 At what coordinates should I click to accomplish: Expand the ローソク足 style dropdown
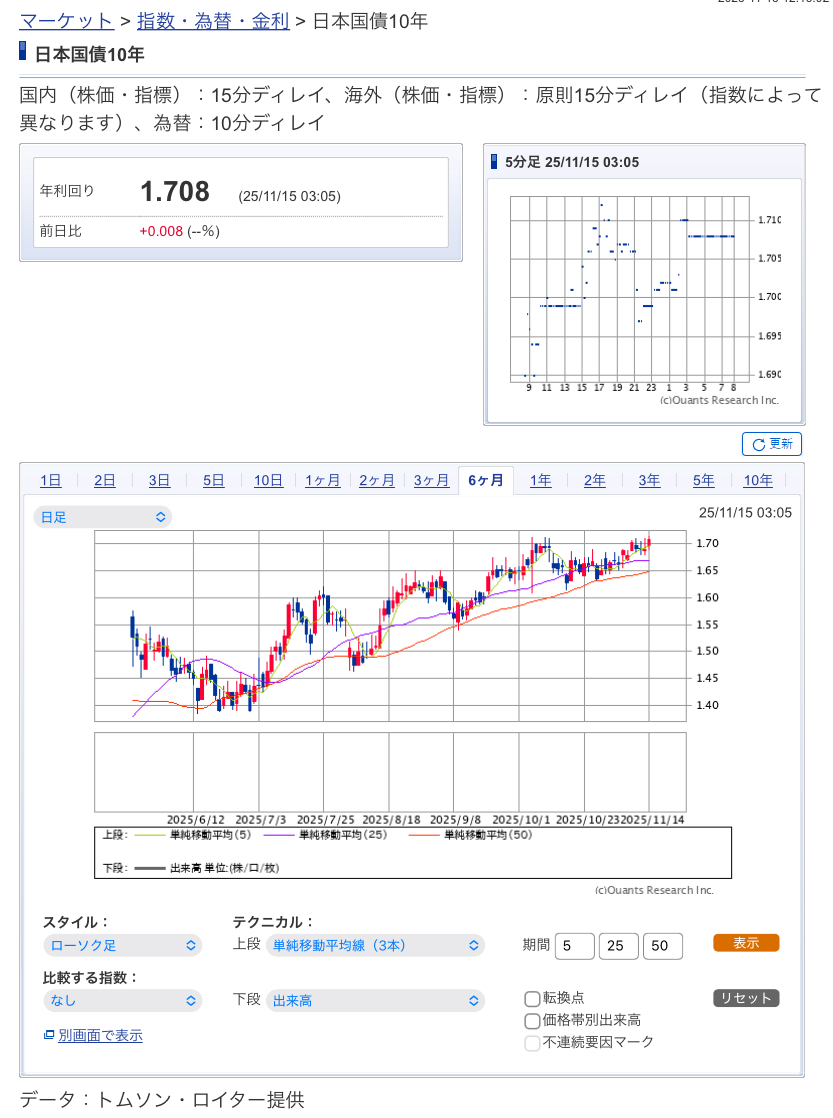coord(121,945)
